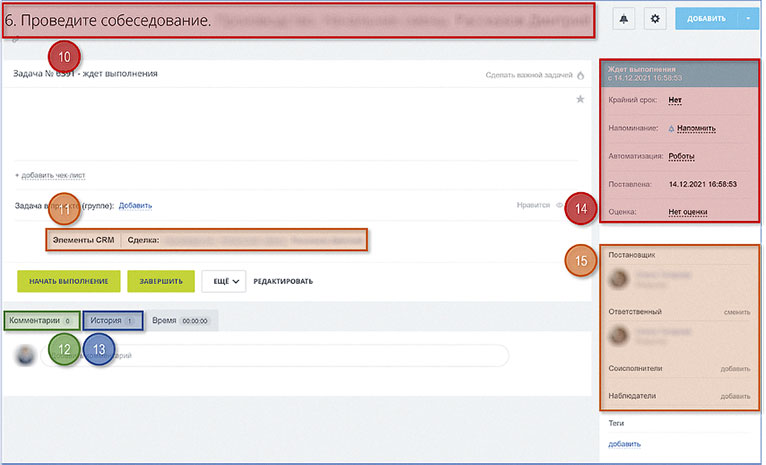Click the 'Нет оценки' rating link
This screenshot has width=766, height=465.
(x=688, y=212)
